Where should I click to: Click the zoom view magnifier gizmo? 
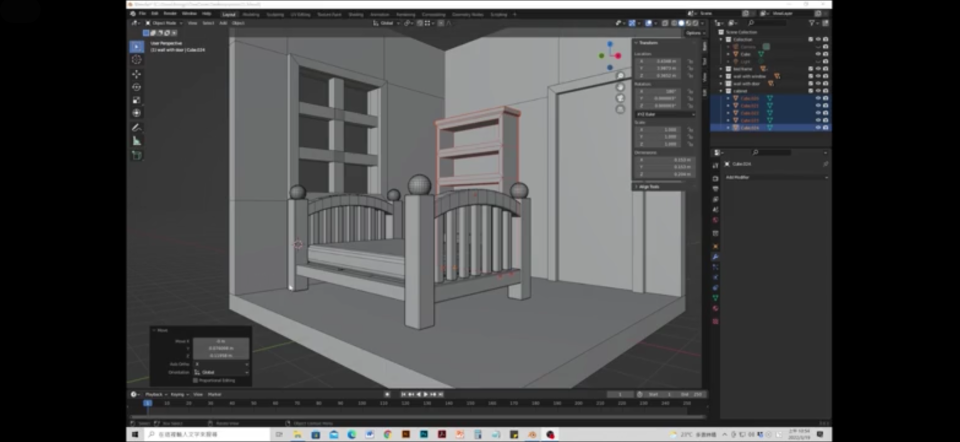620,77
